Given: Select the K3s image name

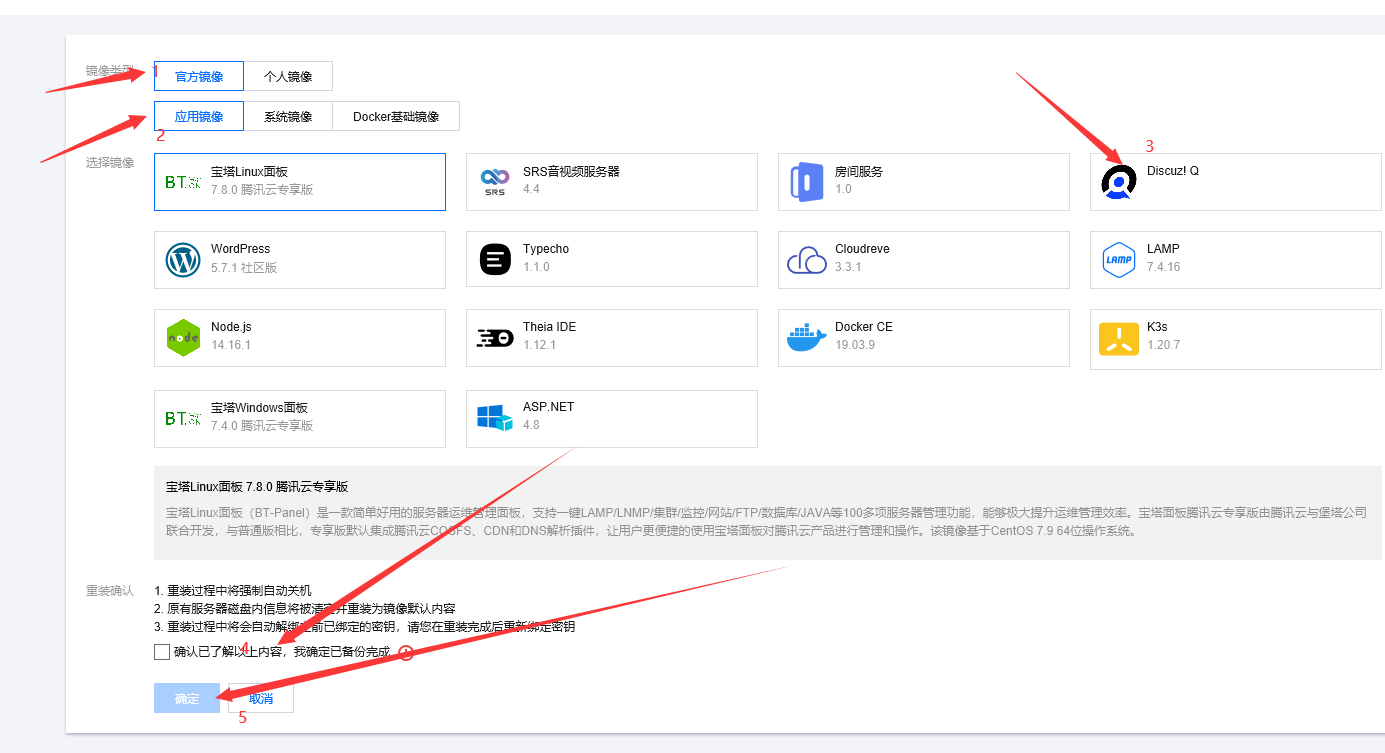Looking at the screenshot, I should coord(1157,327).
